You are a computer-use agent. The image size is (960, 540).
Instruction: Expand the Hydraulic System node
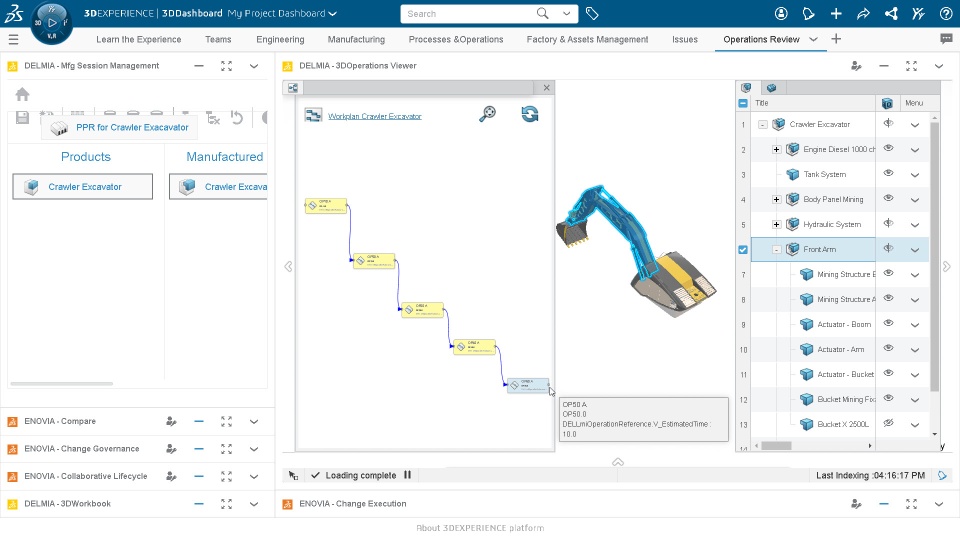[776, 225]
